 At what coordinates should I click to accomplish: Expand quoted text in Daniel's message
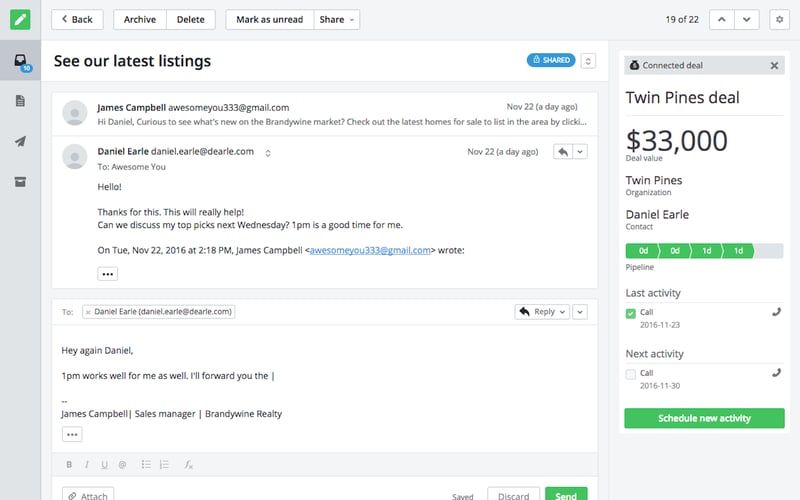point(108,274)
